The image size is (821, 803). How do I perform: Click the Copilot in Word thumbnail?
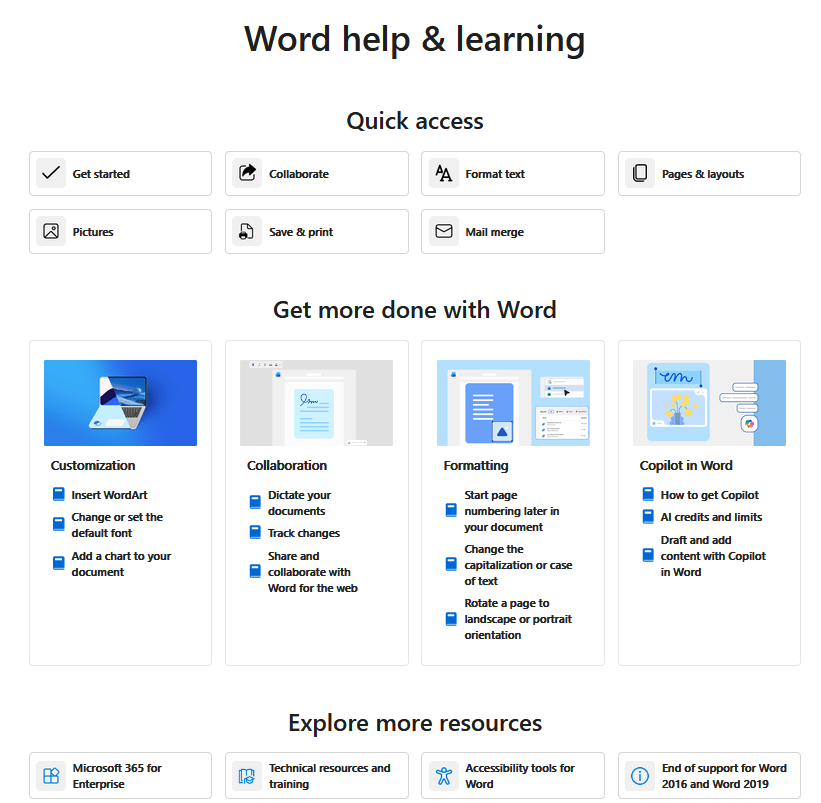[x=709, y=403]
